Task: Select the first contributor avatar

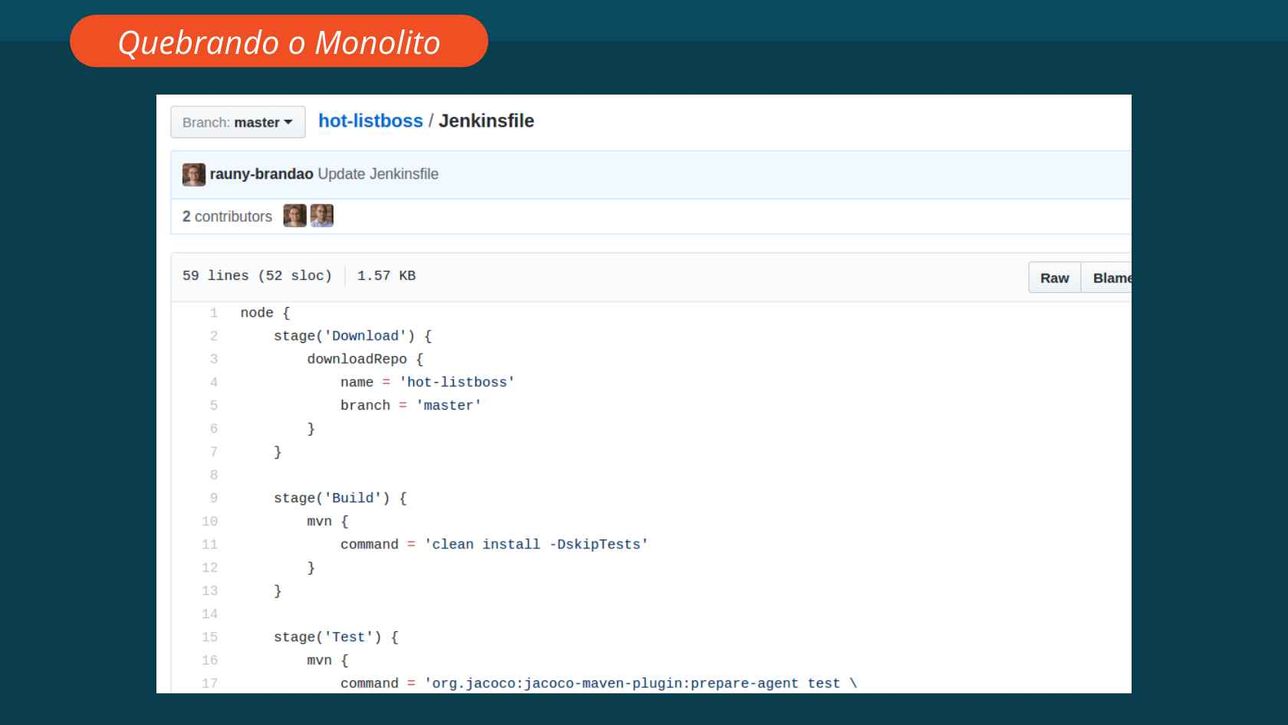Action: (295, 216)
